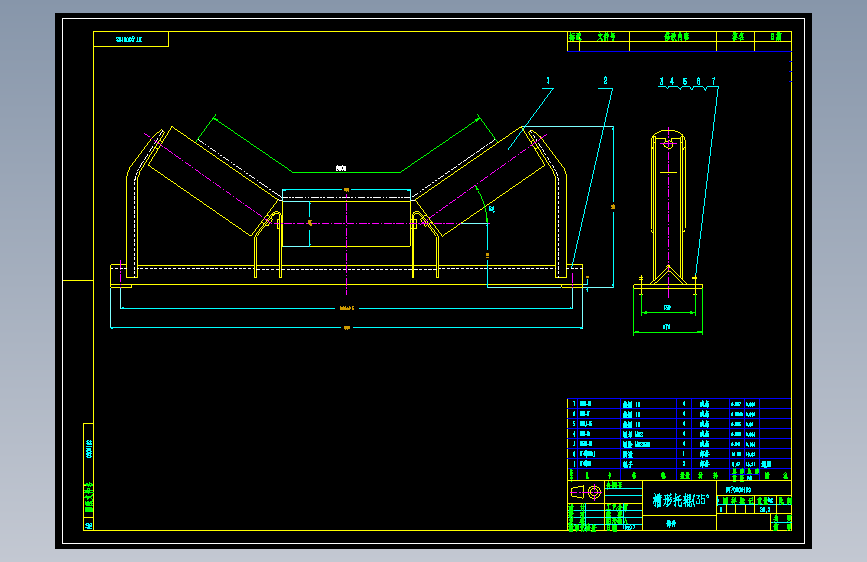Select the left inclined roller in front view
The width and height of the screenshot is (867, 562).
215,181
